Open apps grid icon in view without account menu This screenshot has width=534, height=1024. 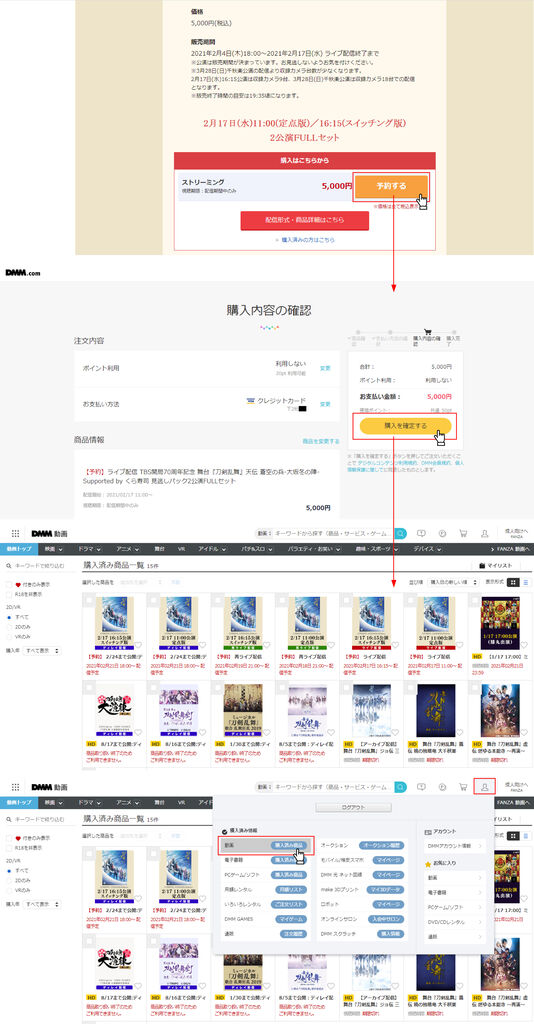(x=15, y=533)
